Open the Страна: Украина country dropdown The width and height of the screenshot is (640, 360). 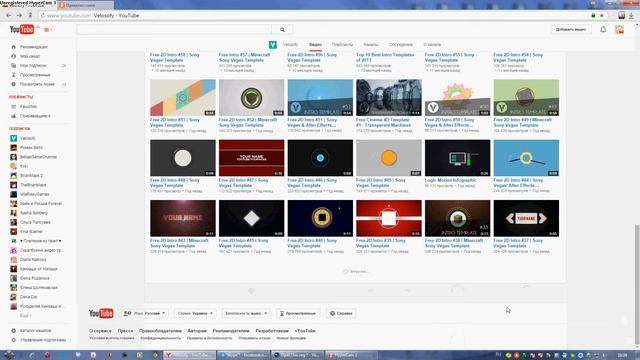click(x=195, y=313)
